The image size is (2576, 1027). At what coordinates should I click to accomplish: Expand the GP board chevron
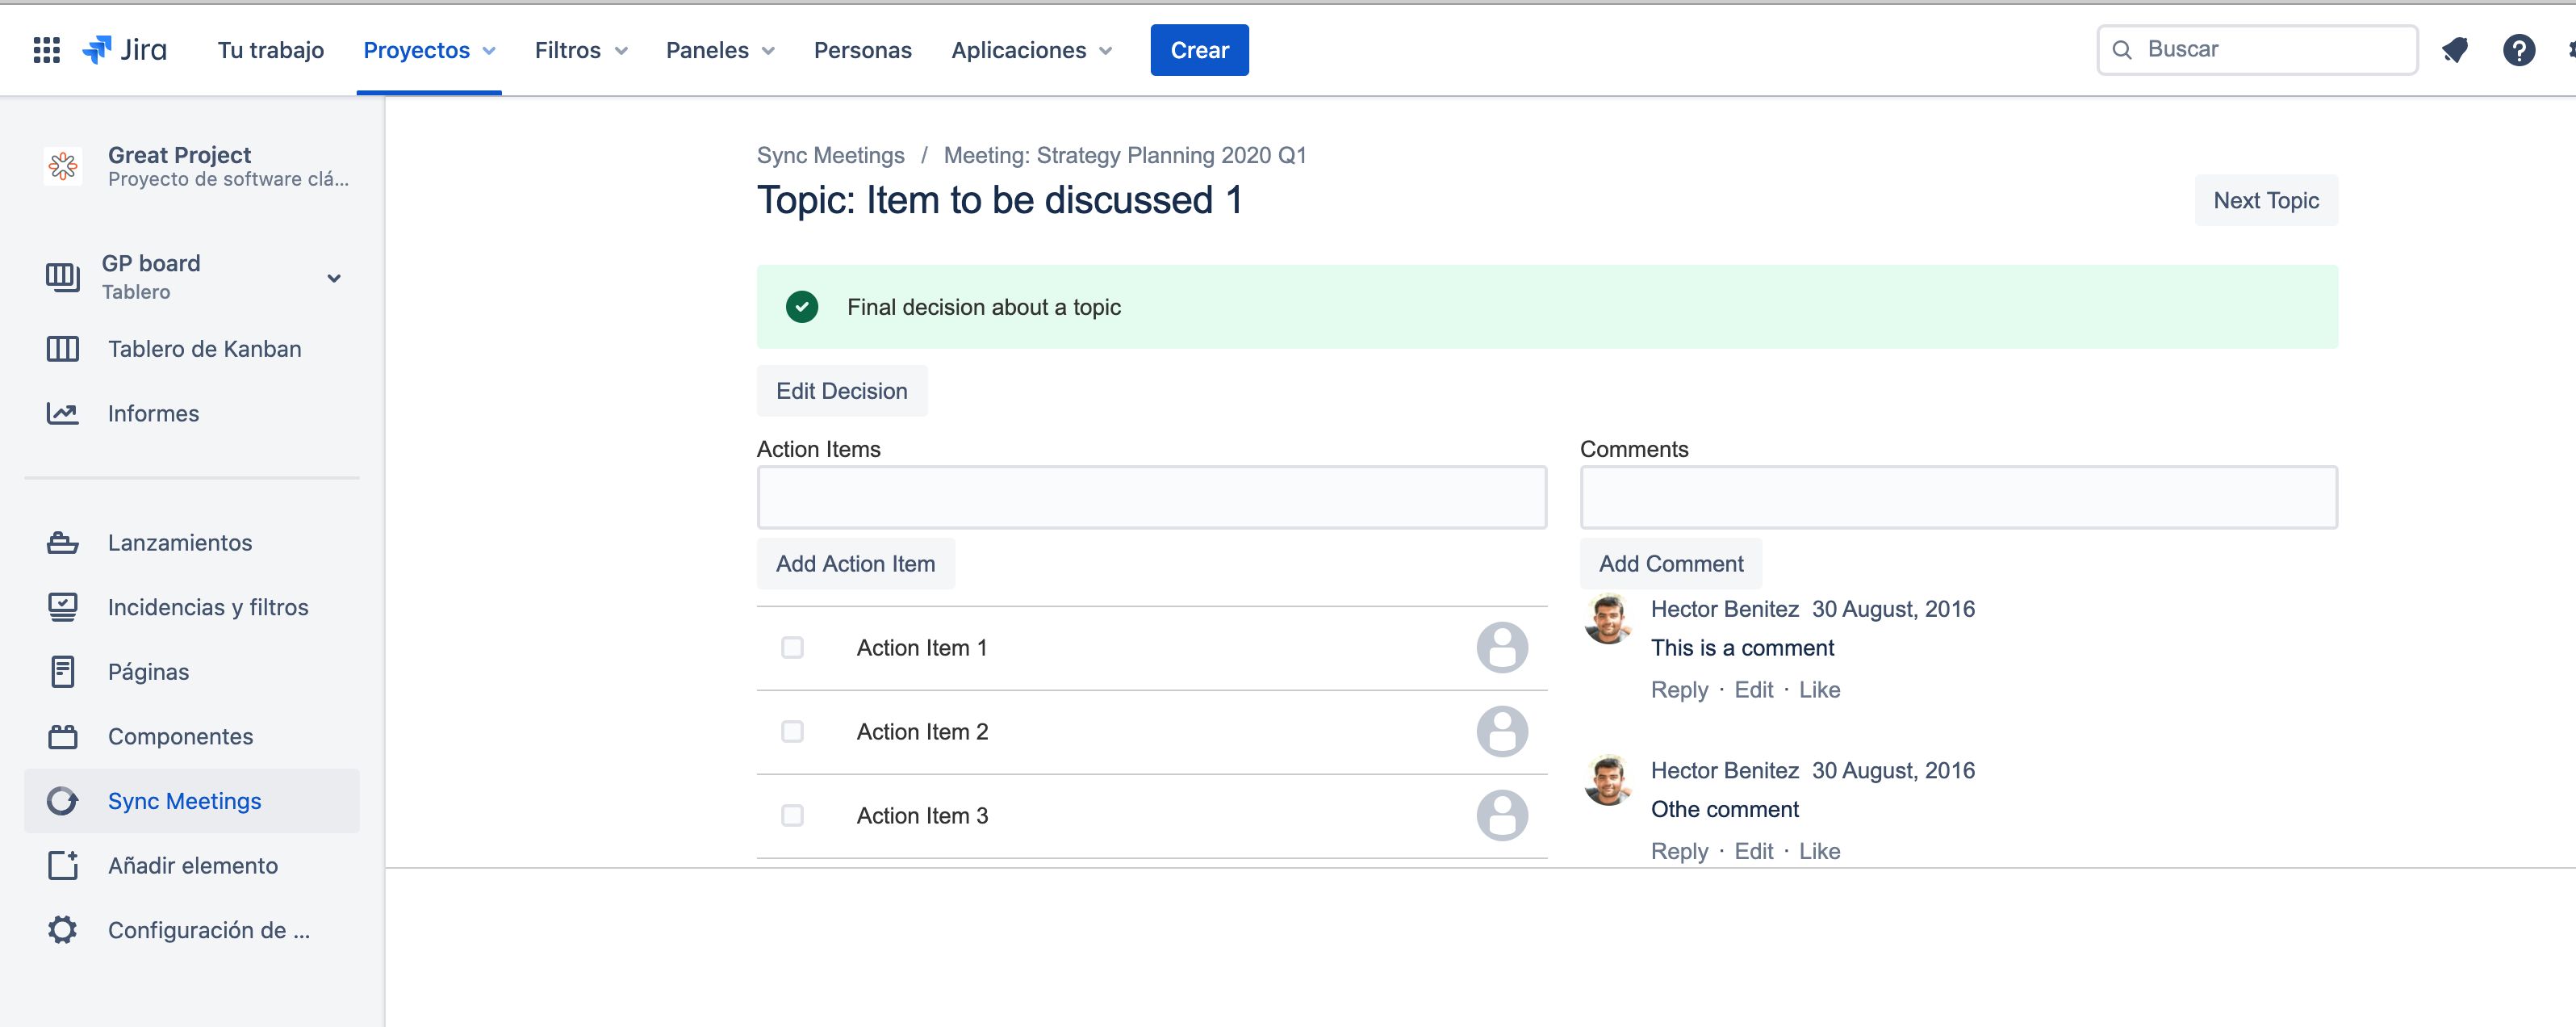click(334, 278)
